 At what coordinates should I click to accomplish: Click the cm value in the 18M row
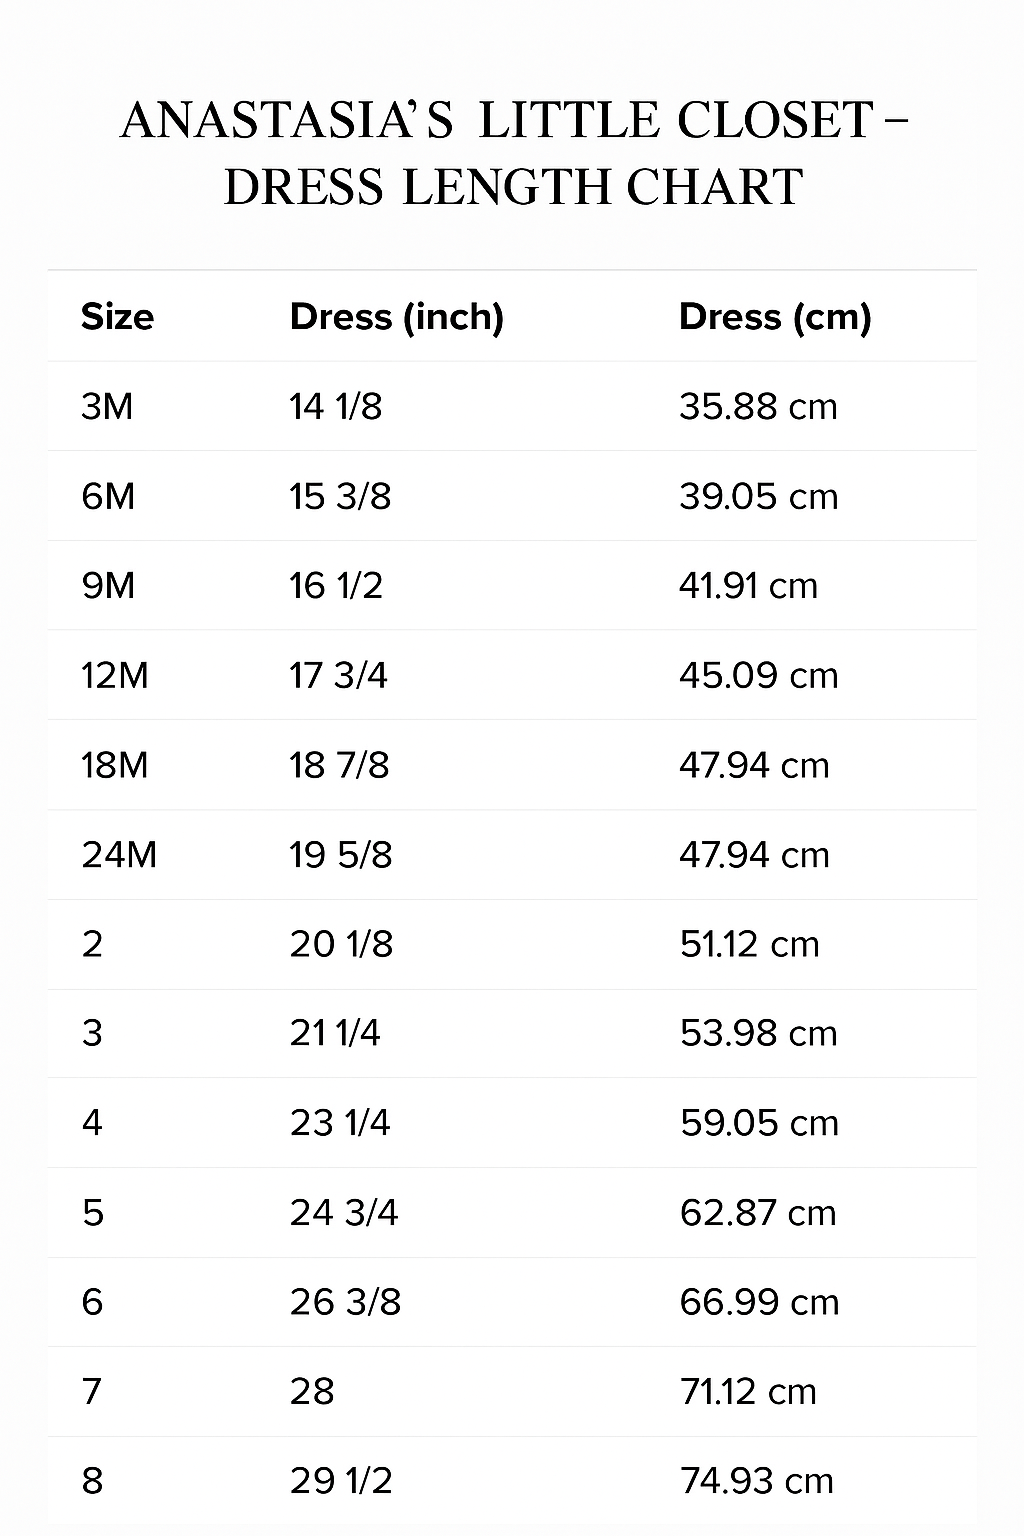(x=754, y=766)
